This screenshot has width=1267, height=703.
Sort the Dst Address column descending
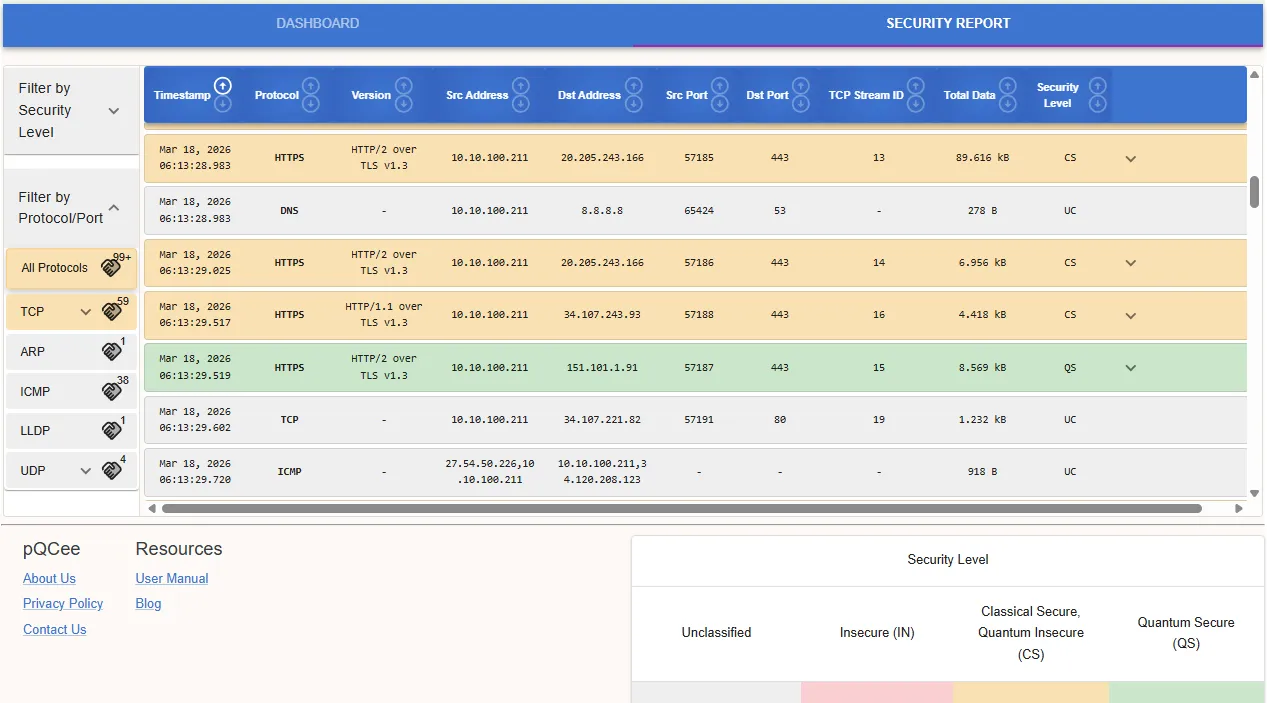tap(633, 106)
